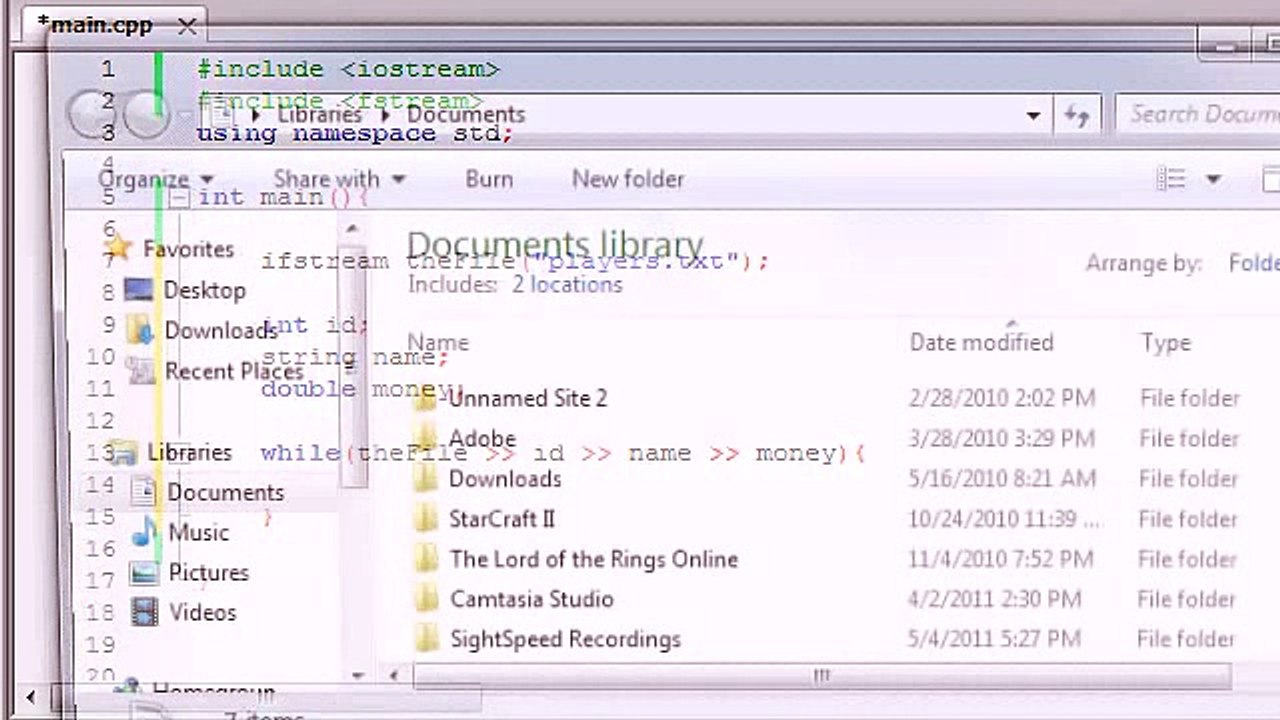1280x720 pixels.
Task: Sort by the Type column header
Action: tap(1166, 343)
